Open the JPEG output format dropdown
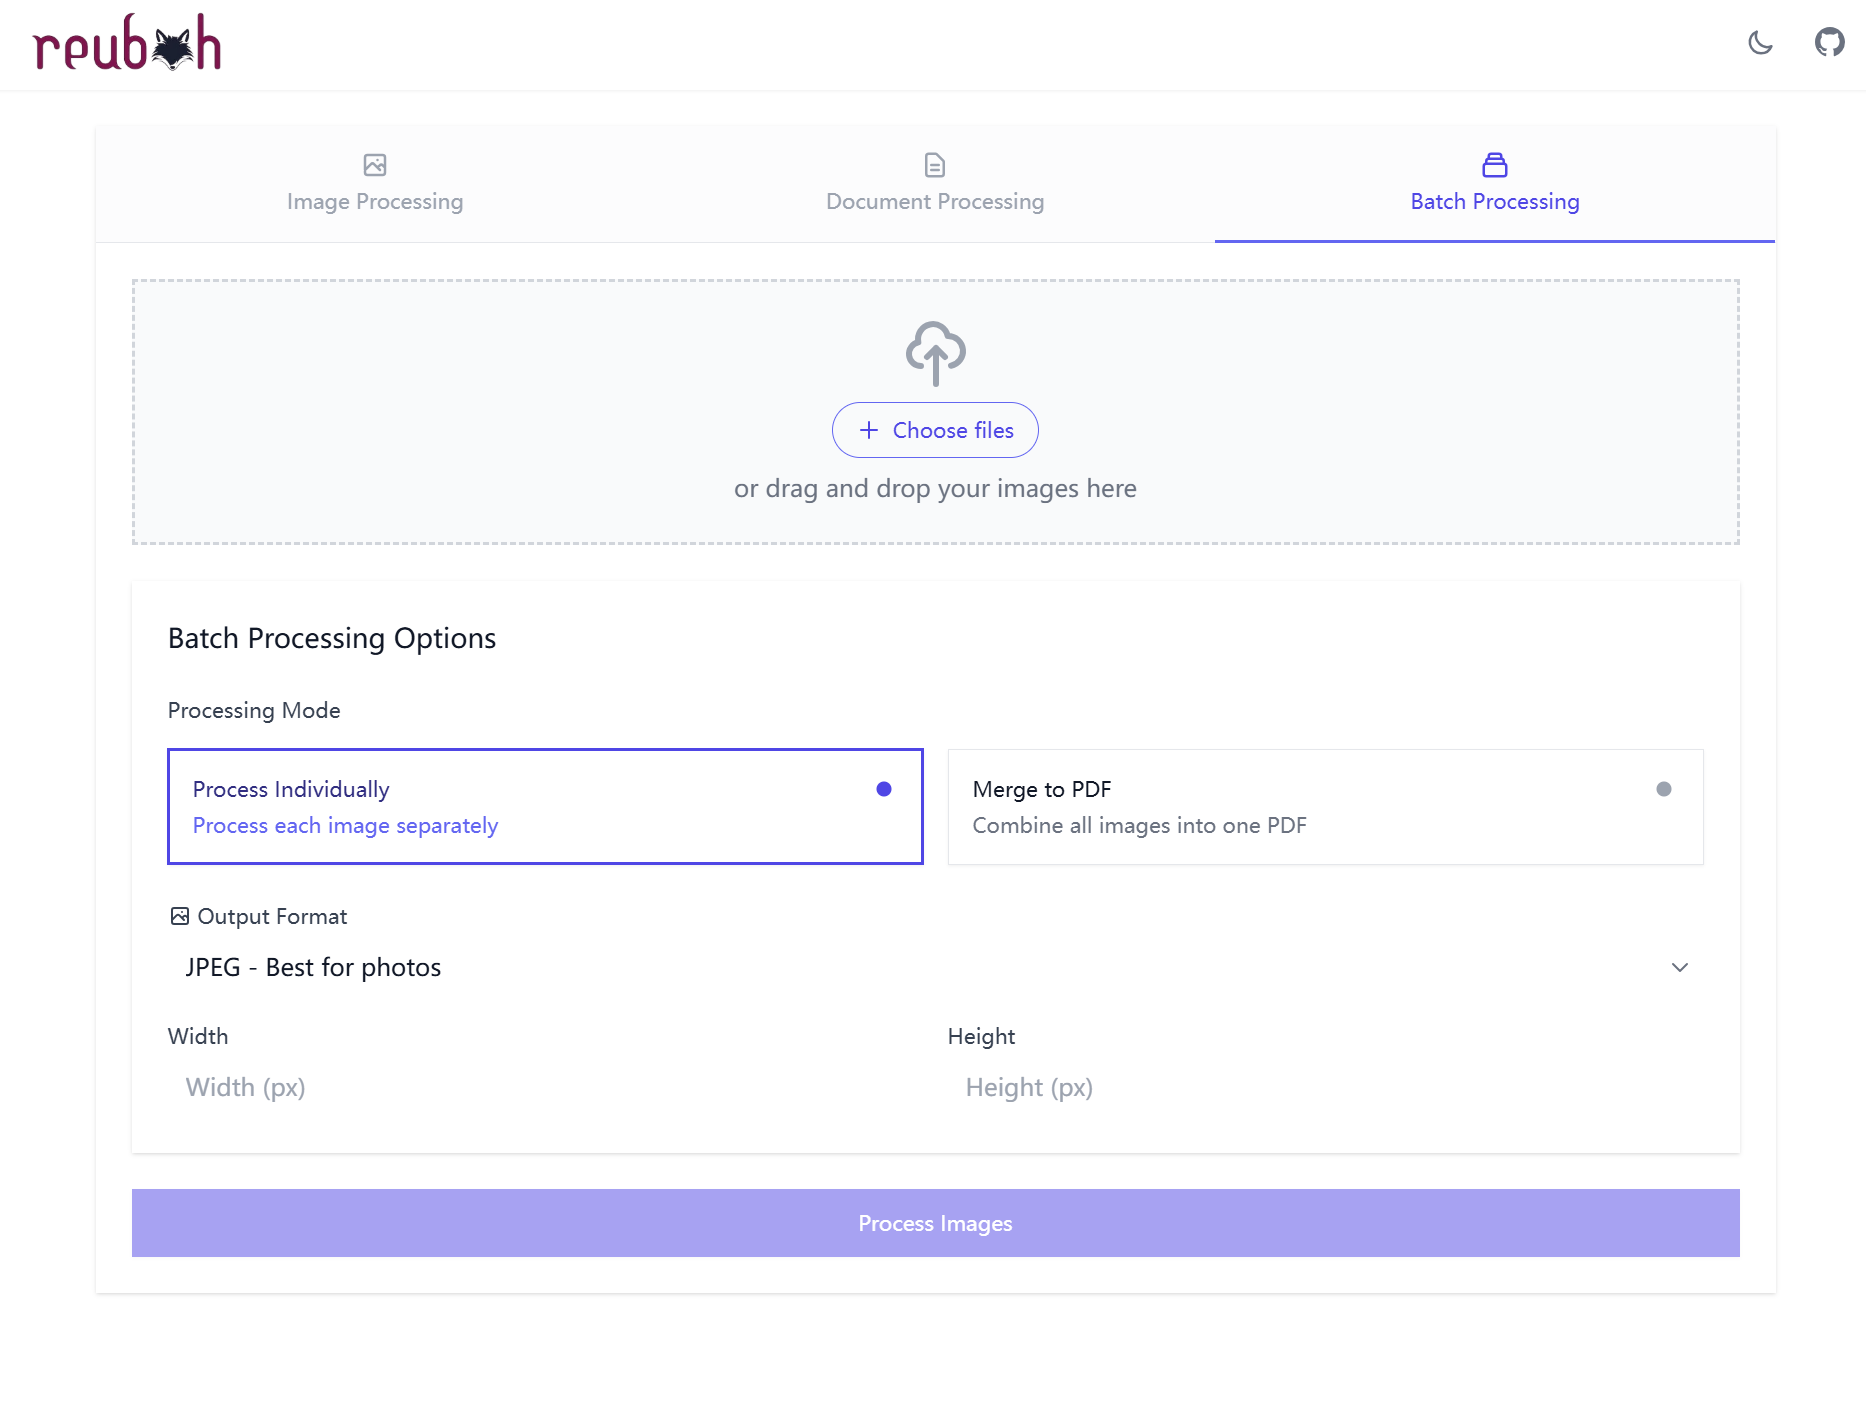 (935, 967)
